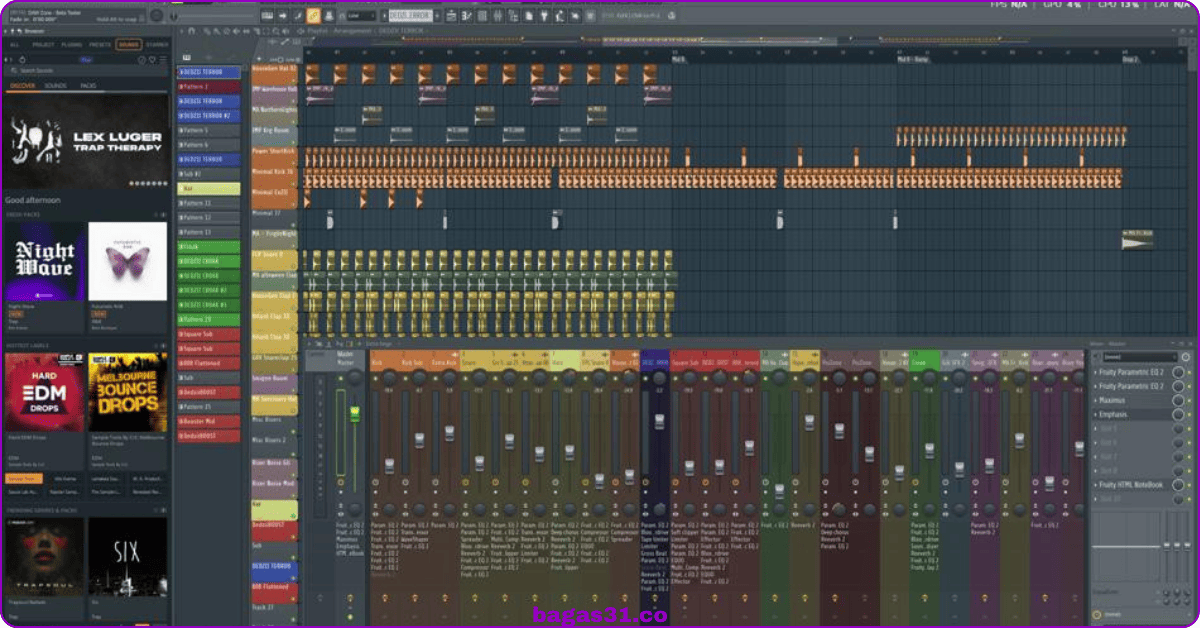The height and width of the screenshot is (628, 1200).
Task: Mute the Sub SFX mixer track
Action: tap(945, 379)
